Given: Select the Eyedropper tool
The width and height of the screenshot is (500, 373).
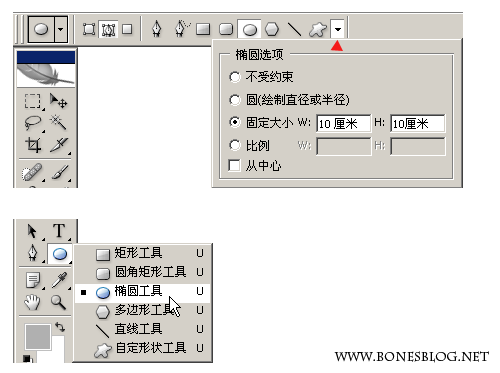Looking at the screenshot, I should click(60, 280).
